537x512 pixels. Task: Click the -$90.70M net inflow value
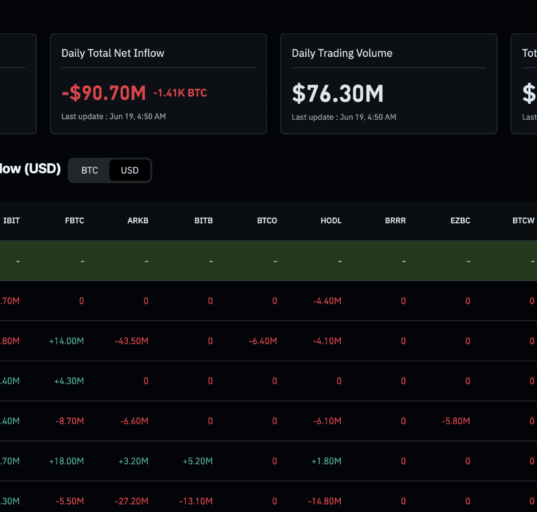click(104, 93)
